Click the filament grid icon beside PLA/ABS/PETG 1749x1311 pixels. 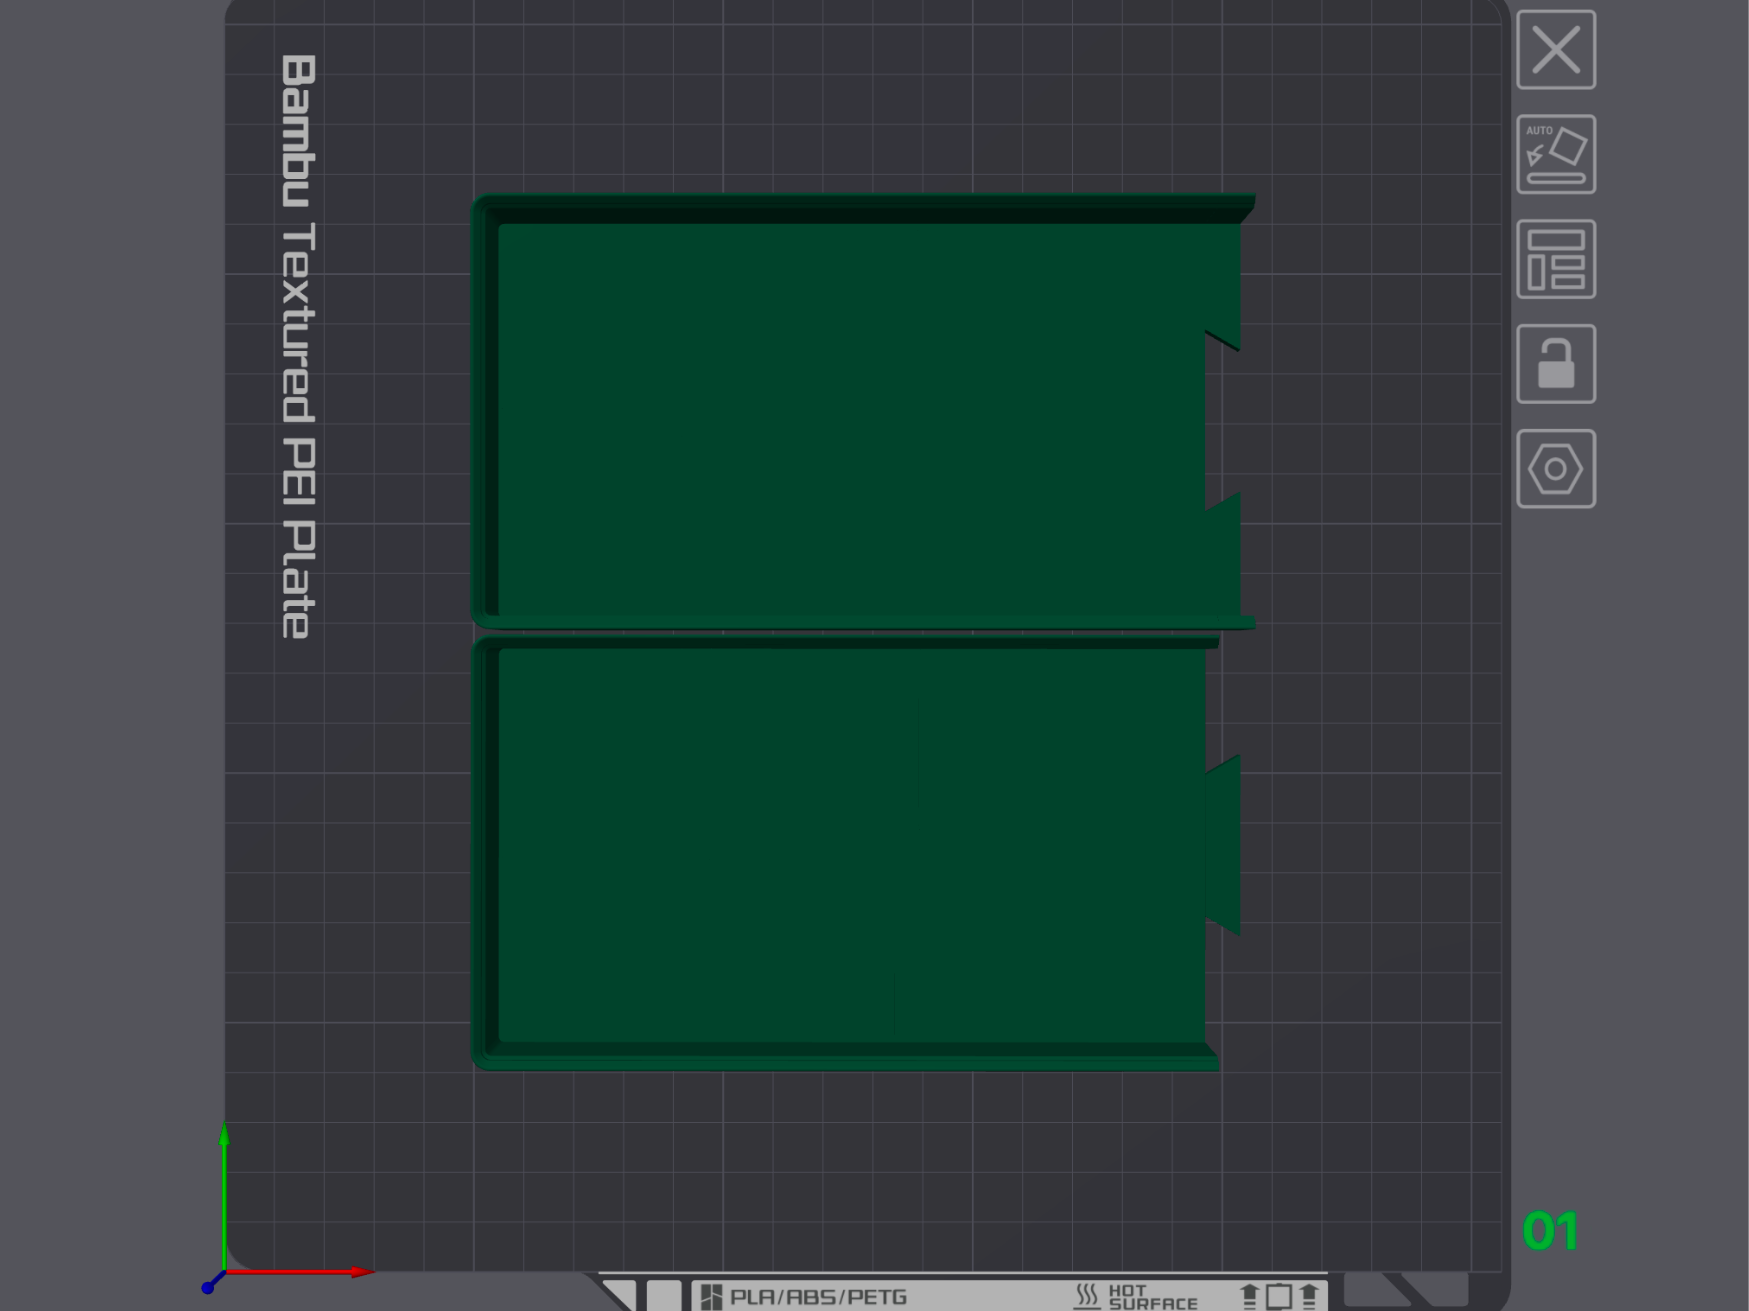711,1297
